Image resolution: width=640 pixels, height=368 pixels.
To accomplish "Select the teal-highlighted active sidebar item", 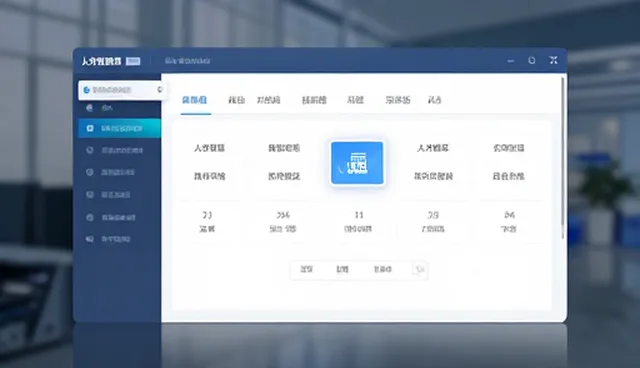I will click(119, 129).
